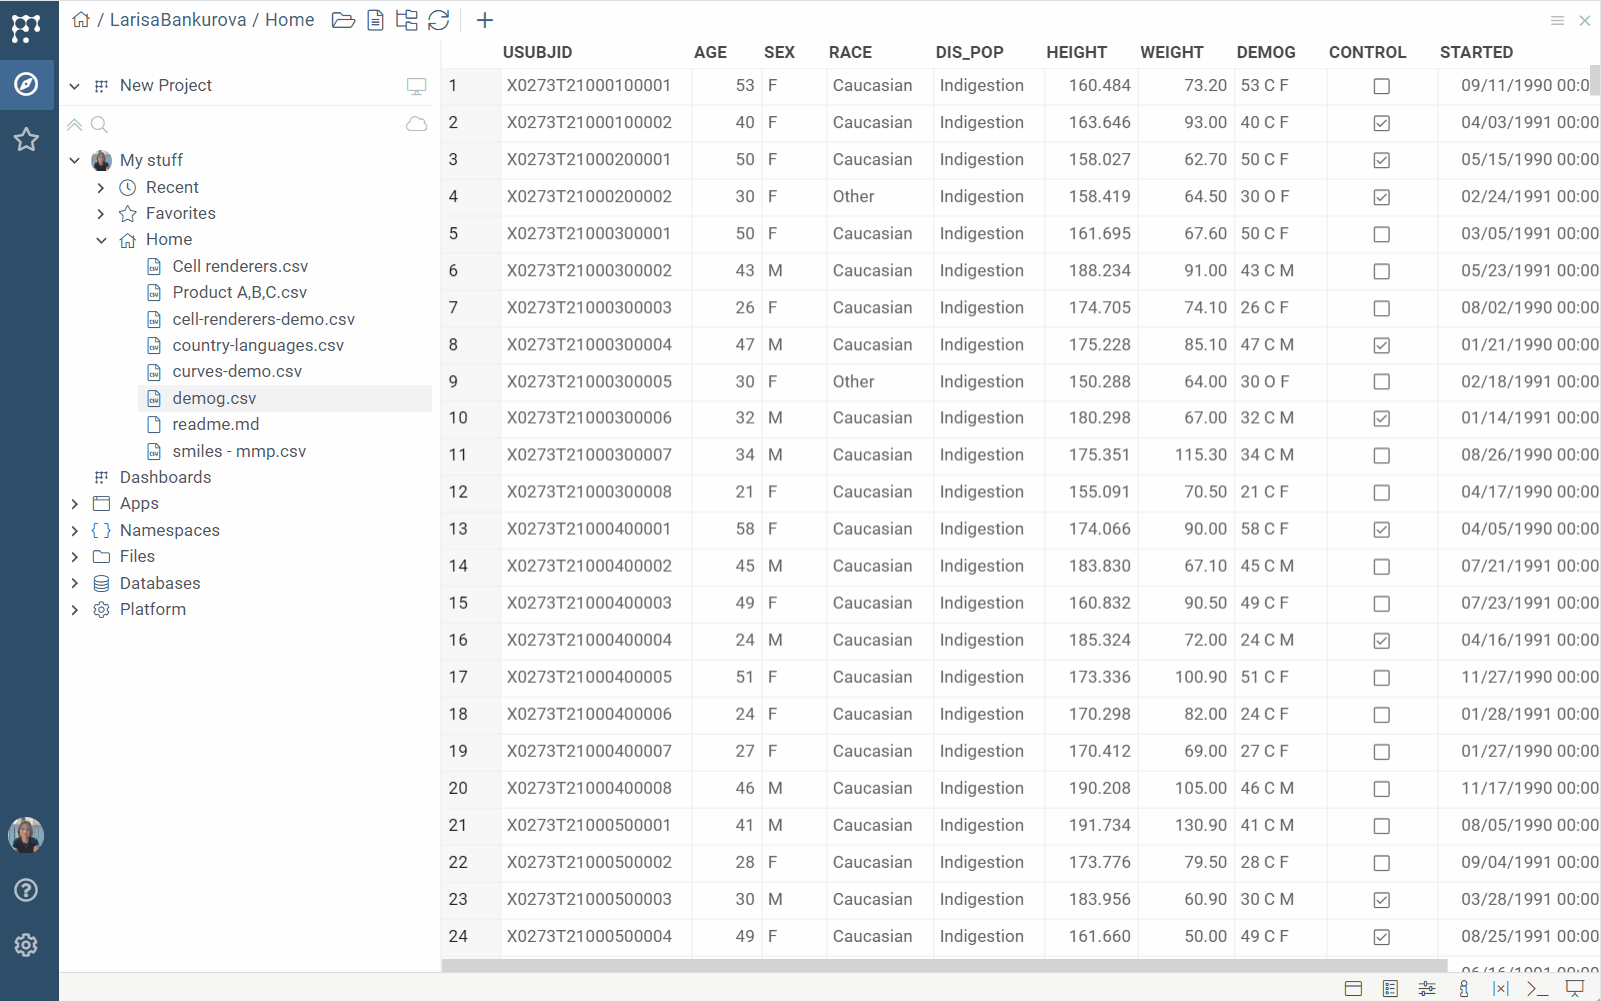Open the sliders settings icon in status bar
This screenshot has height=1001, width=1601.
[1427, 988]
